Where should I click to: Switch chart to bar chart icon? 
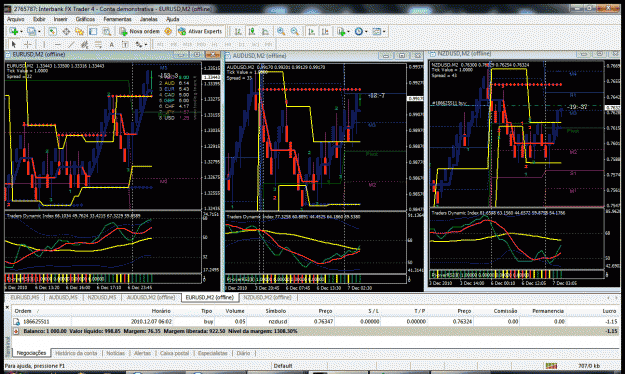pos(238,31)
